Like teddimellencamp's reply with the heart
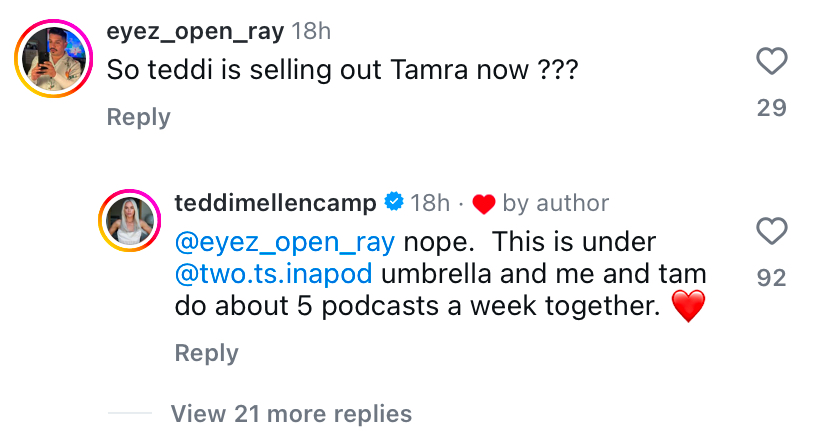Viewport: 828px width, 445px height. click(771, 233)
